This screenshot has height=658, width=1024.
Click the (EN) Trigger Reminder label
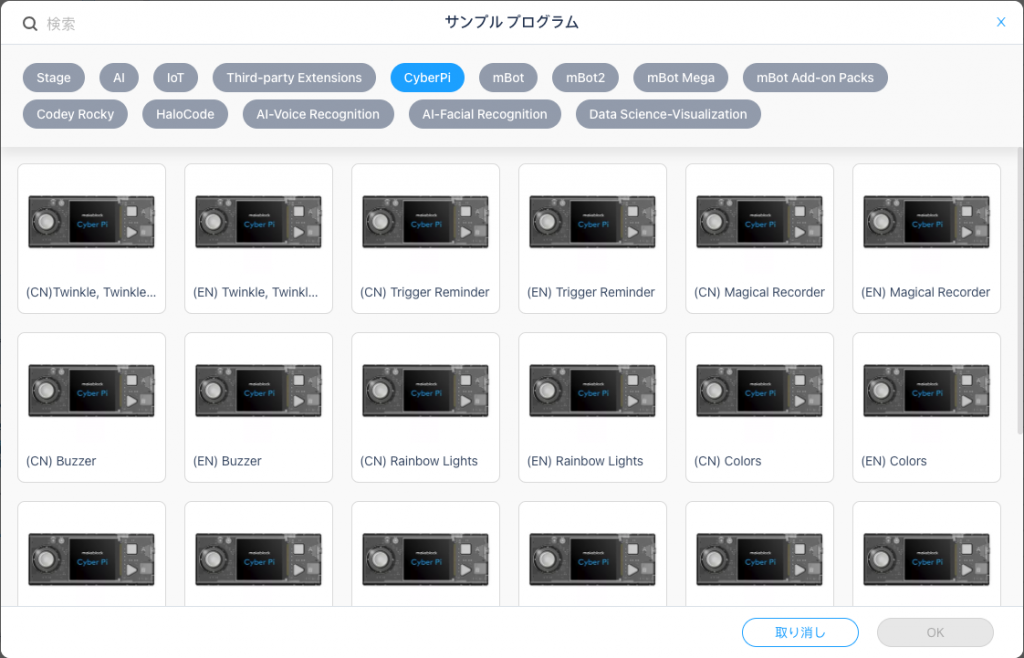pyautogui.click(x=591, y=292)
